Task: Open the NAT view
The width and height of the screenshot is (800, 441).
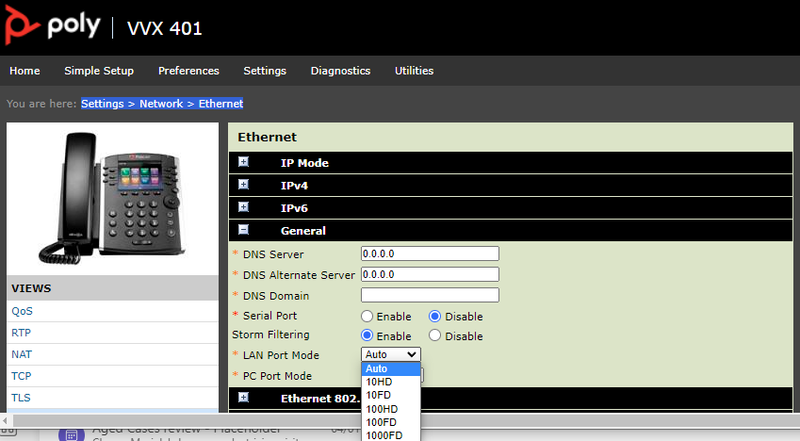Action: tap(21, 354)
